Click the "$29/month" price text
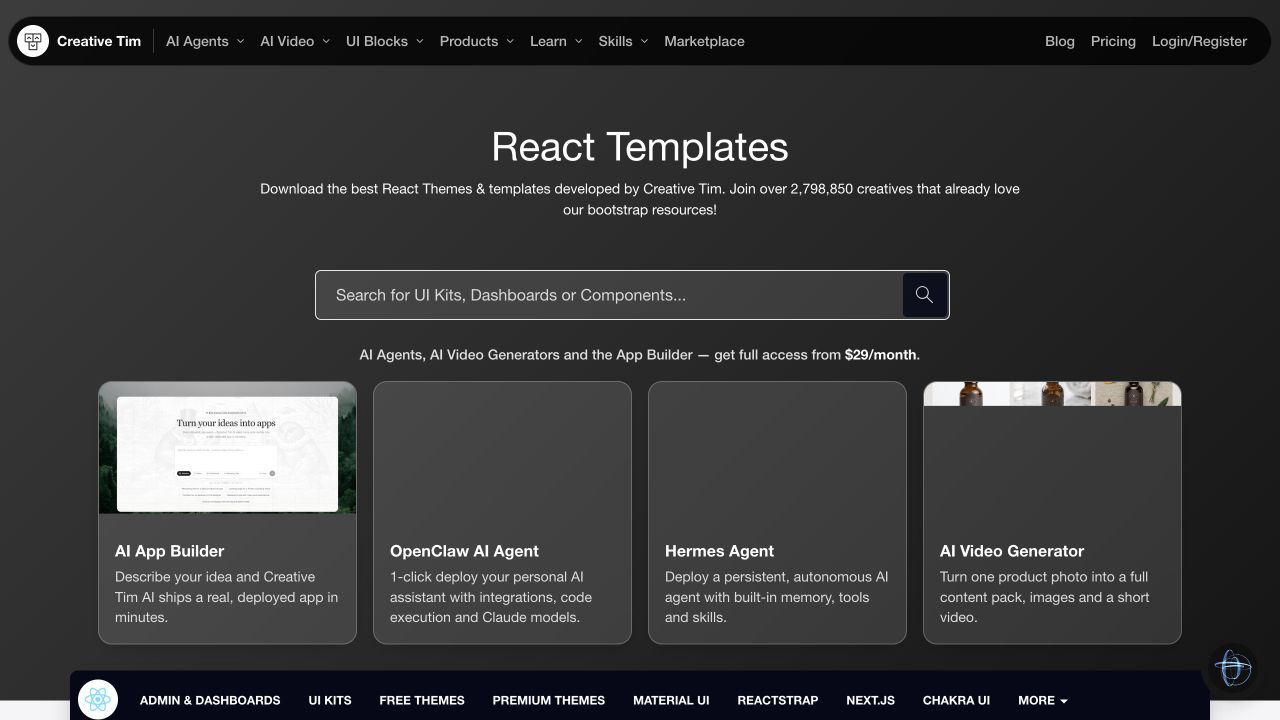Image resolution: width=1280 pixels, height=720 pixels. (880, 355)
